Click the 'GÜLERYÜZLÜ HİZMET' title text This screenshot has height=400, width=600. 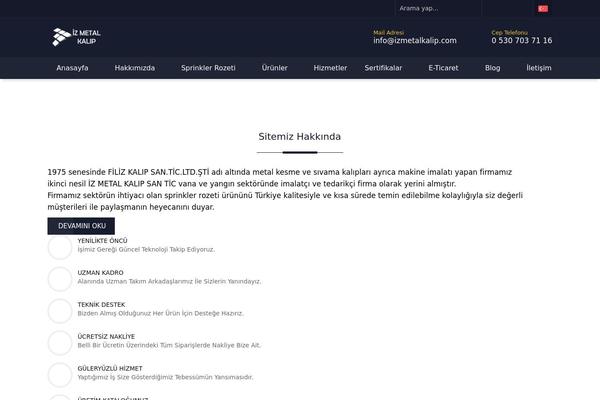pos(110,368)
